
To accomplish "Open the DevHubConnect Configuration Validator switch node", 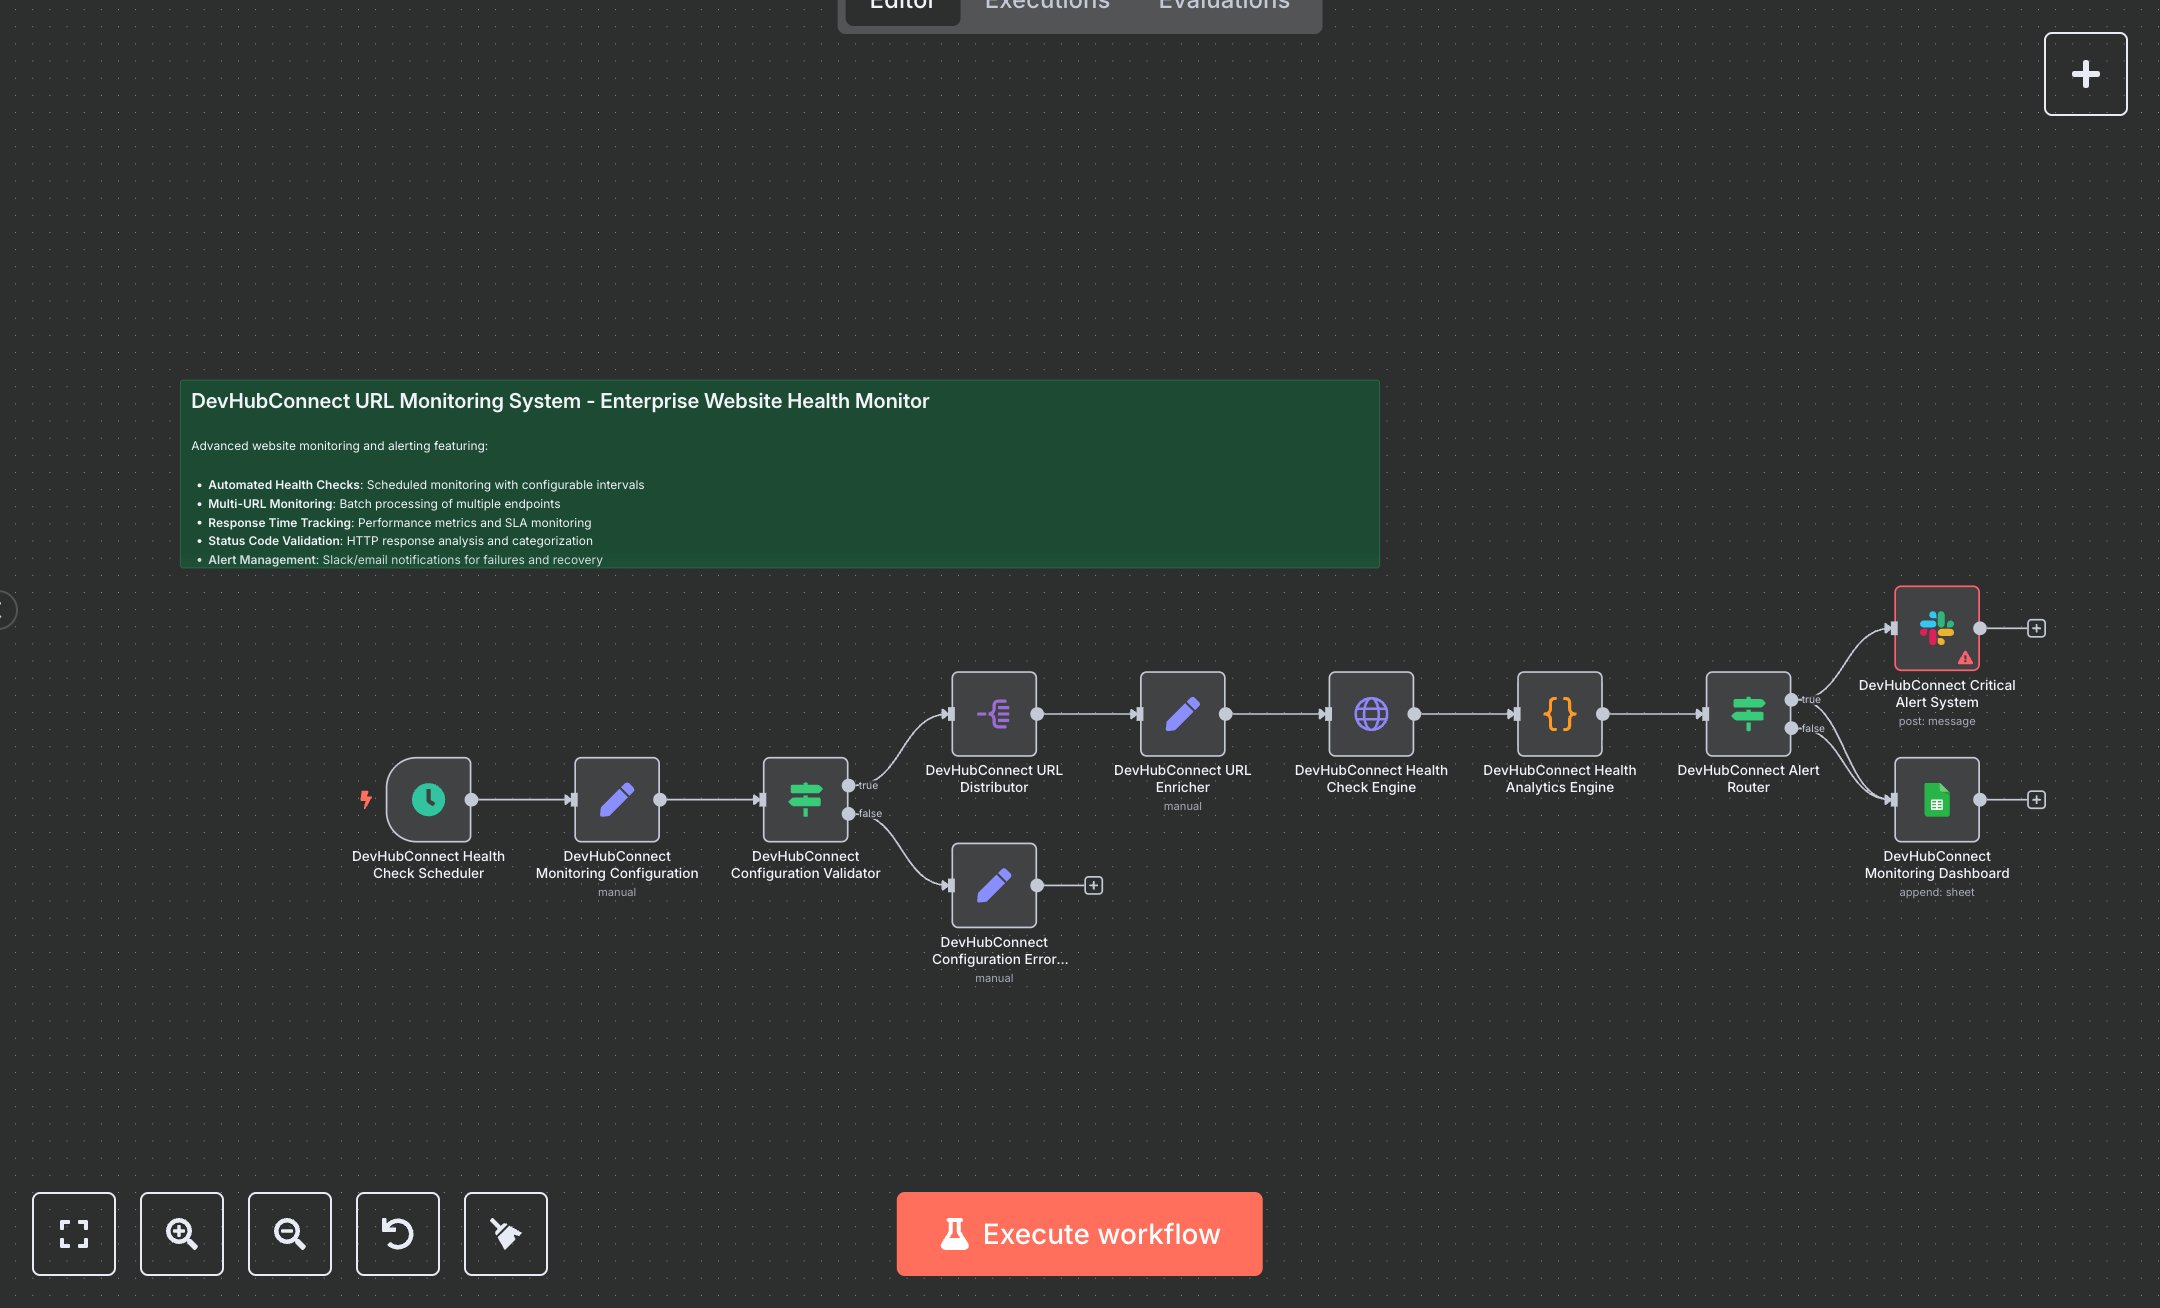I will click(x=805, y=800).
